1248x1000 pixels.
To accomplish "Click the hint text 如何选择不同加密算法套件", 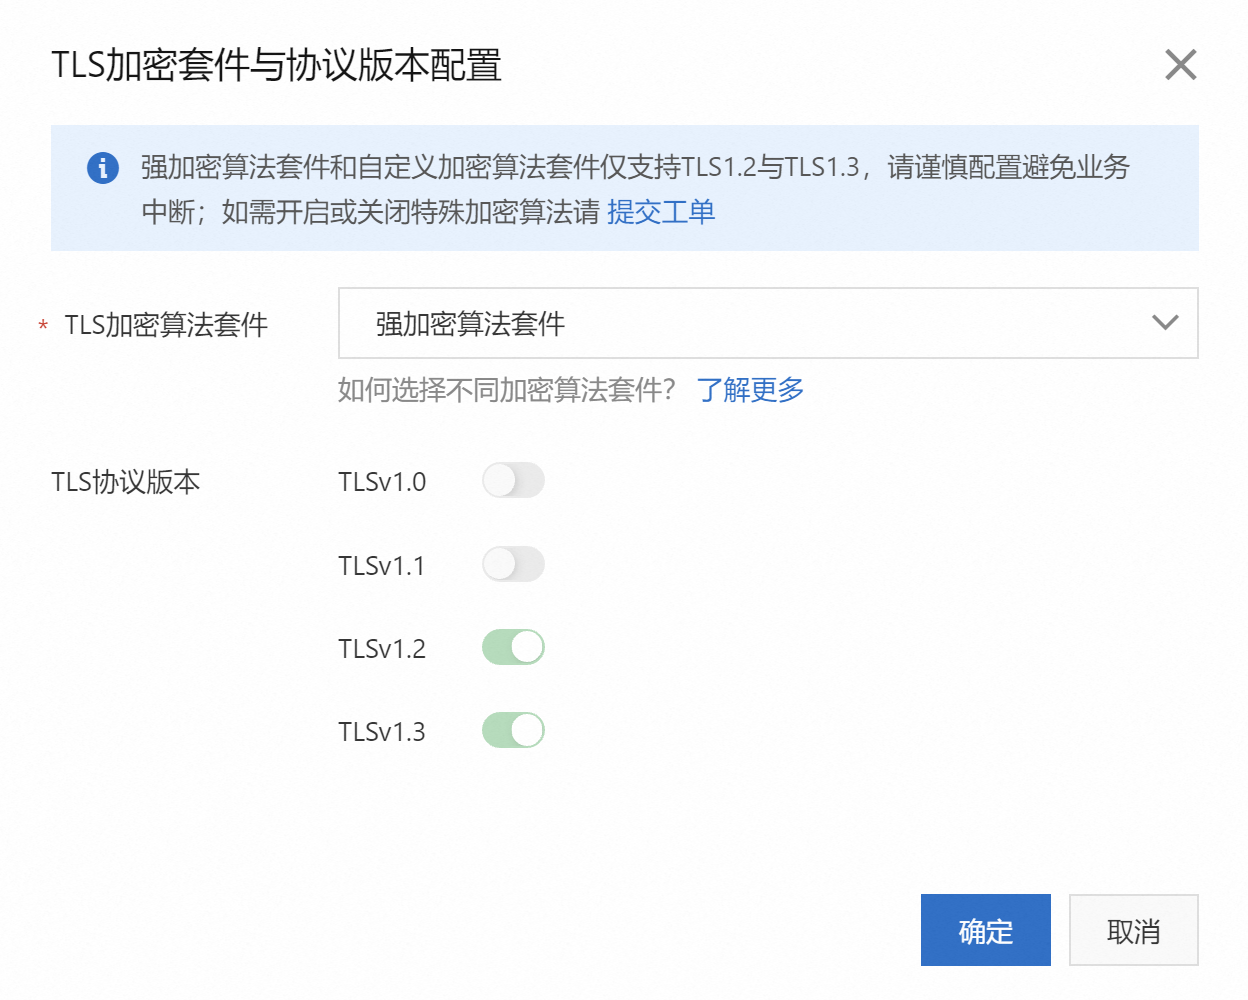I will pos(507,390).
